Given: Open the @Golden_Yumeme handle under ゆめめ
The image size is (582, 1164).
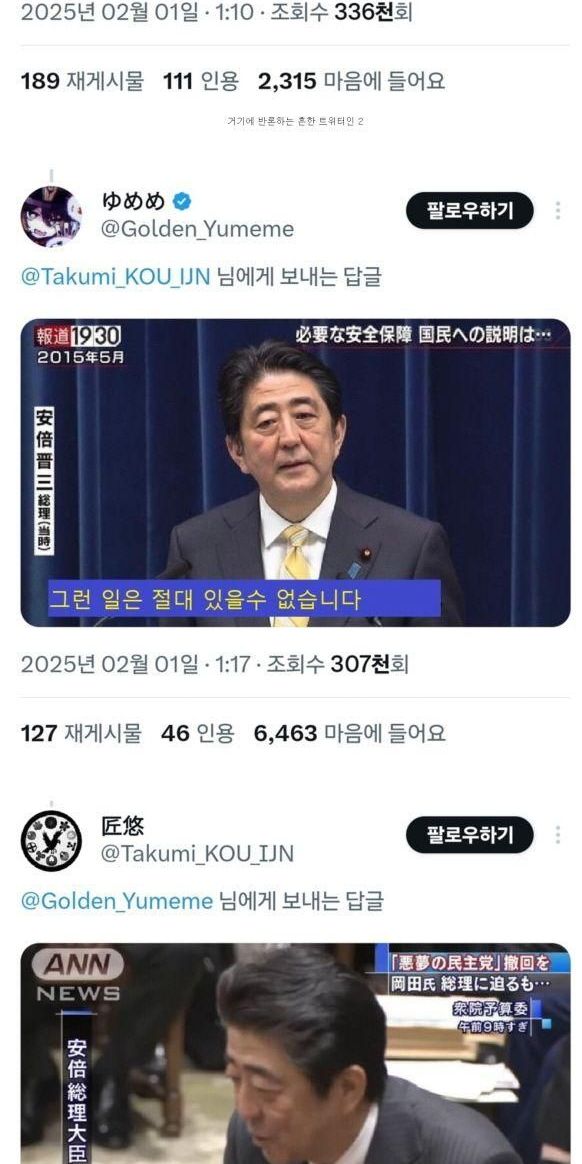Looking at the screenshot, I should [x=197, y=229].
